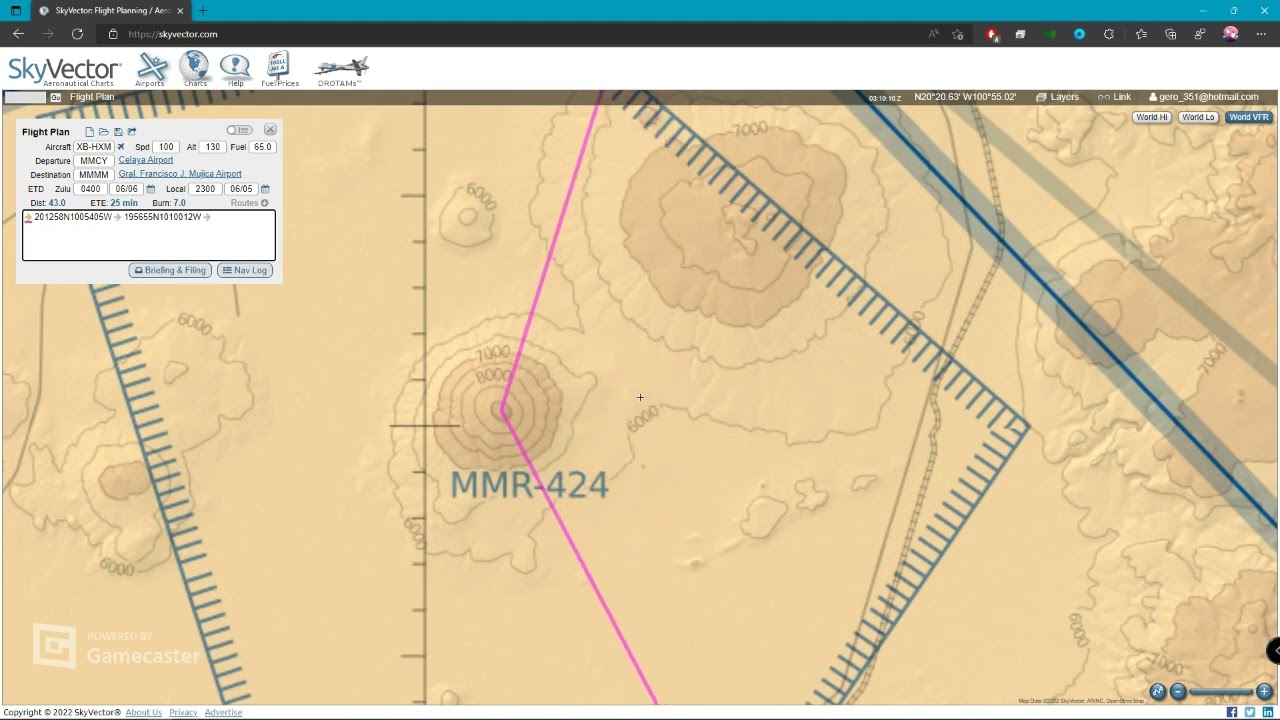Adjust the map zoom slider
The height and width of the screenshot is (720, 1280).
click(1221, 692)
